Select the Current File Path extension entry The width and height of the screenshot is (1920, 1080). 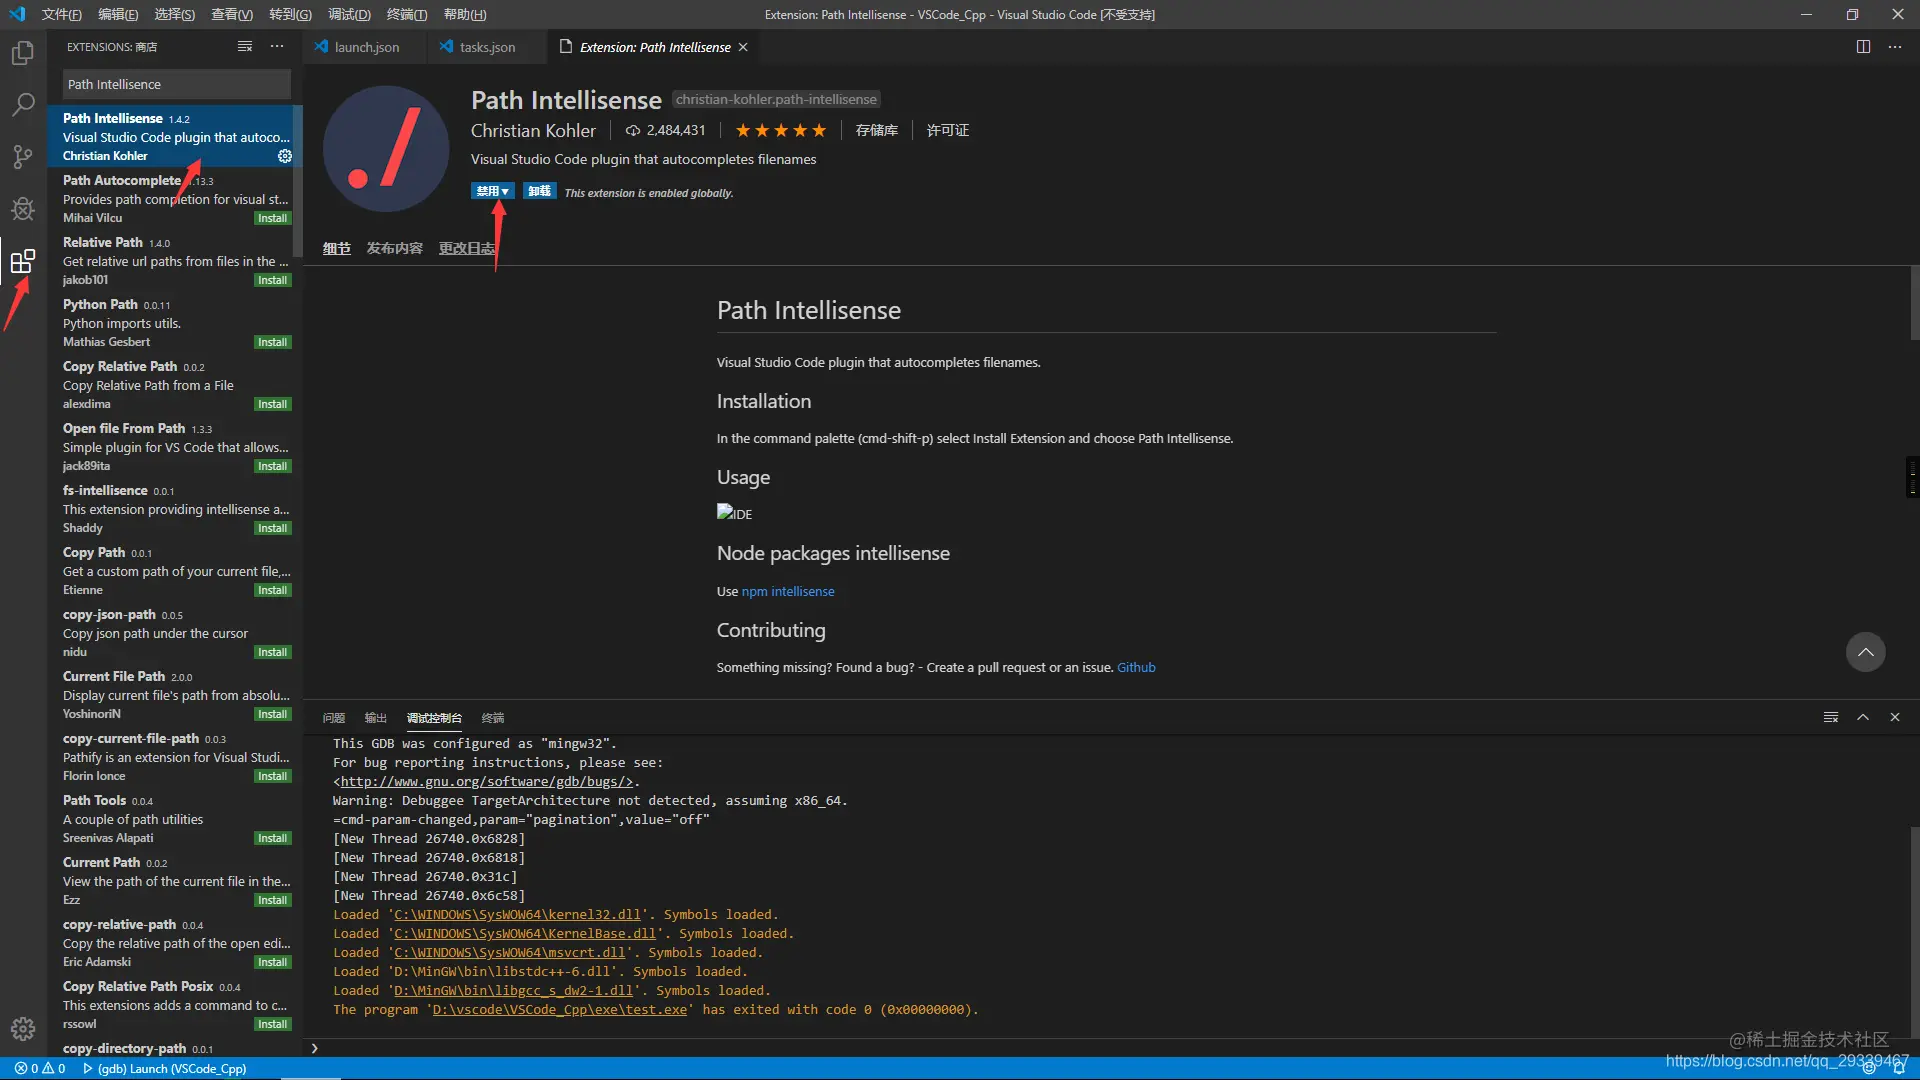[x=174, y=695]
